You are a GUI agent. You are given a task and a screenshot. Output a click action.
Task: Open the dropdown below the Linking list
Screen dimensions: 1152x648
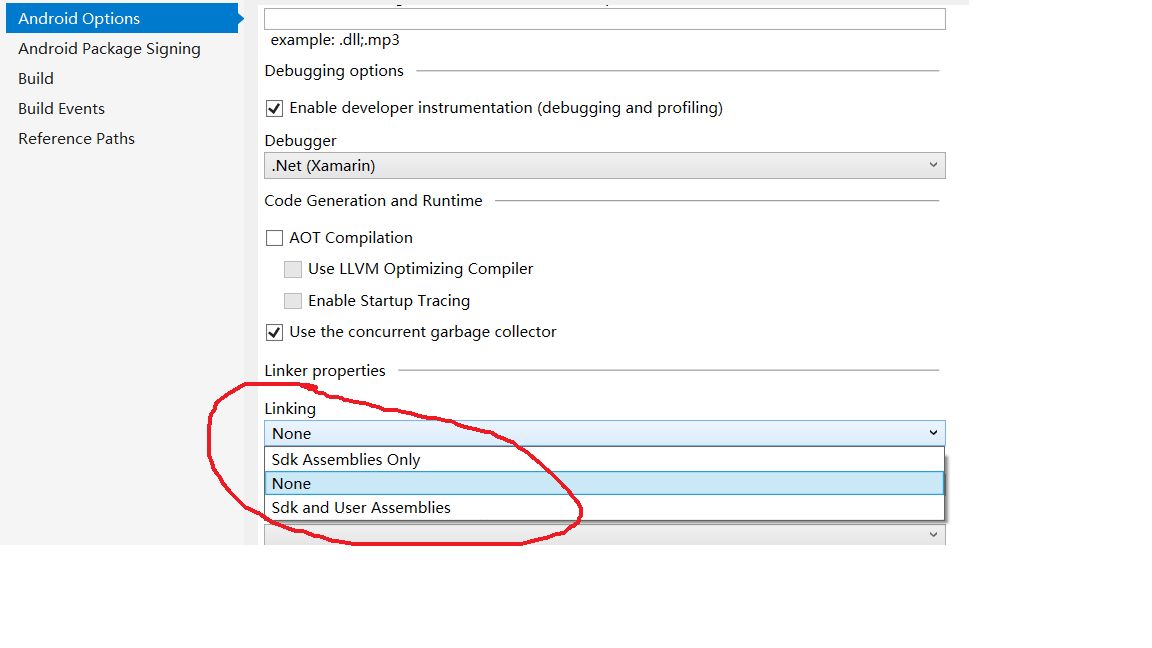[605, 534]
